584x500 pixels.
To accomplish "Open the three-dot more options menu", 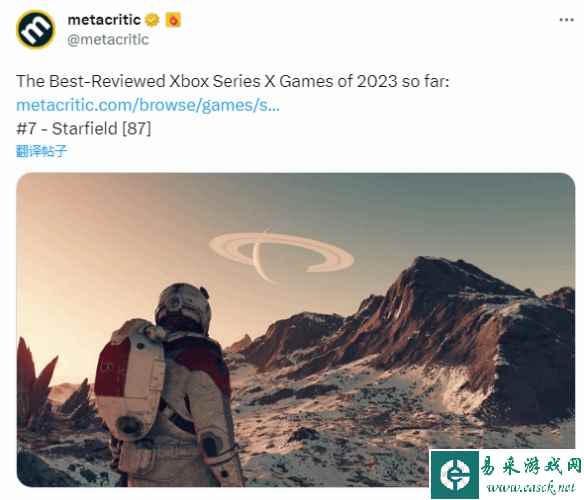I will pos(566,20).
